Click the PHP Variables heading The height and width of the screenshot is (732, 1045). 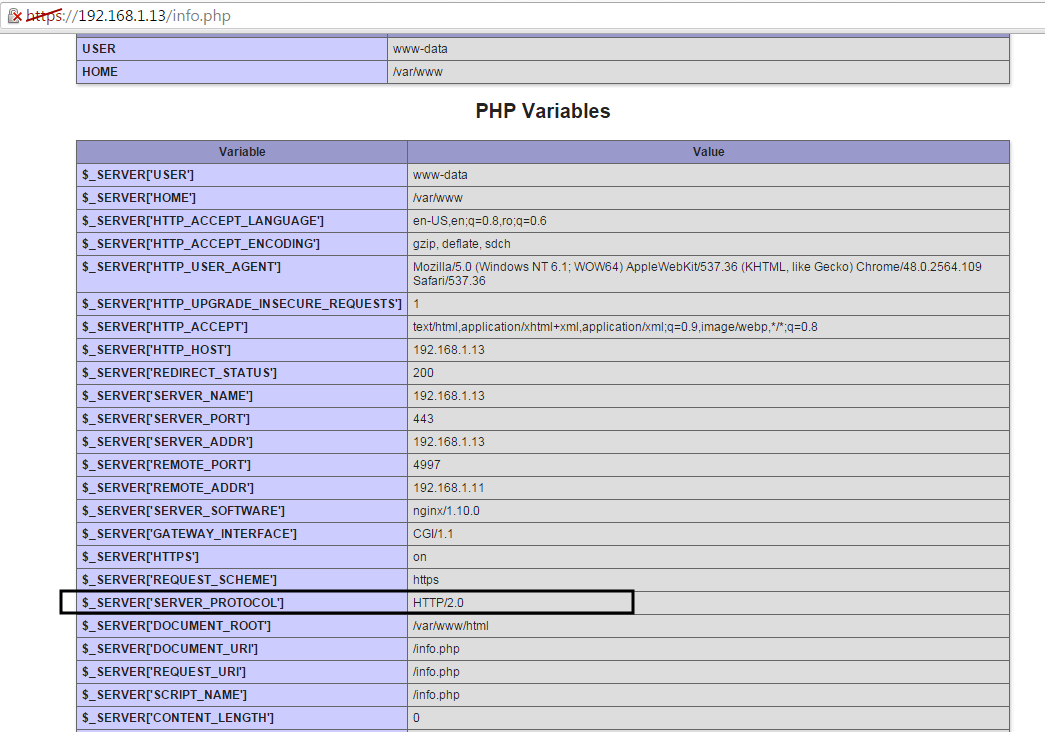pos(543,111)
